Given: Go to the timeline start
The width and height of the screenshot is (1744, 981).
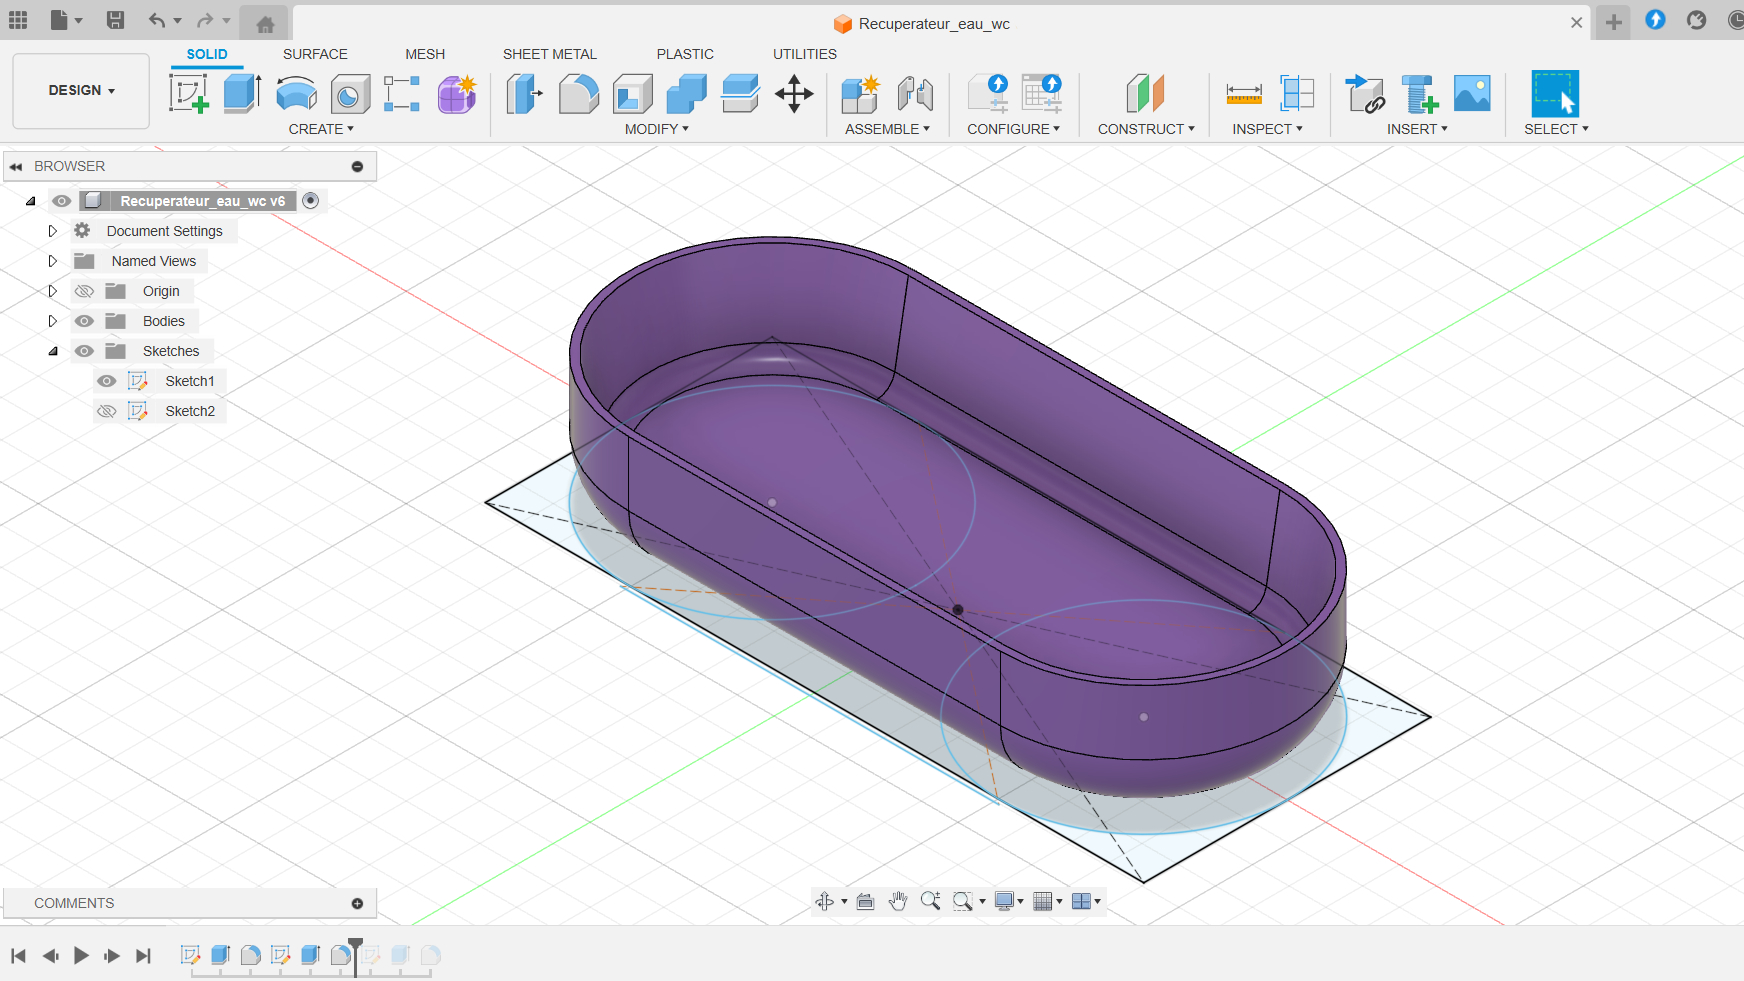Looking at the screenshot, I should point(18,956).
